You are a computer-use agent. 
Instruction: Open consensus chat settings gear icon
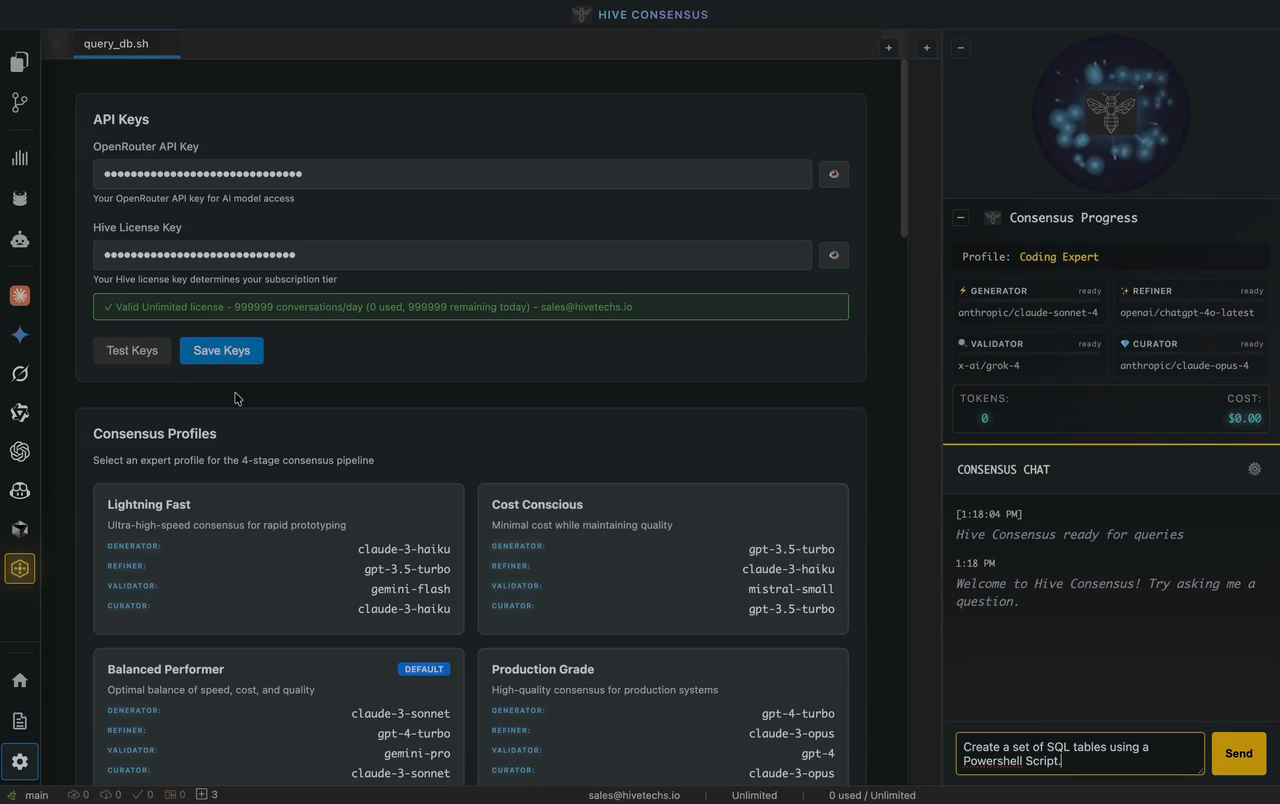pyautogui.click(x=1254, y=469)
